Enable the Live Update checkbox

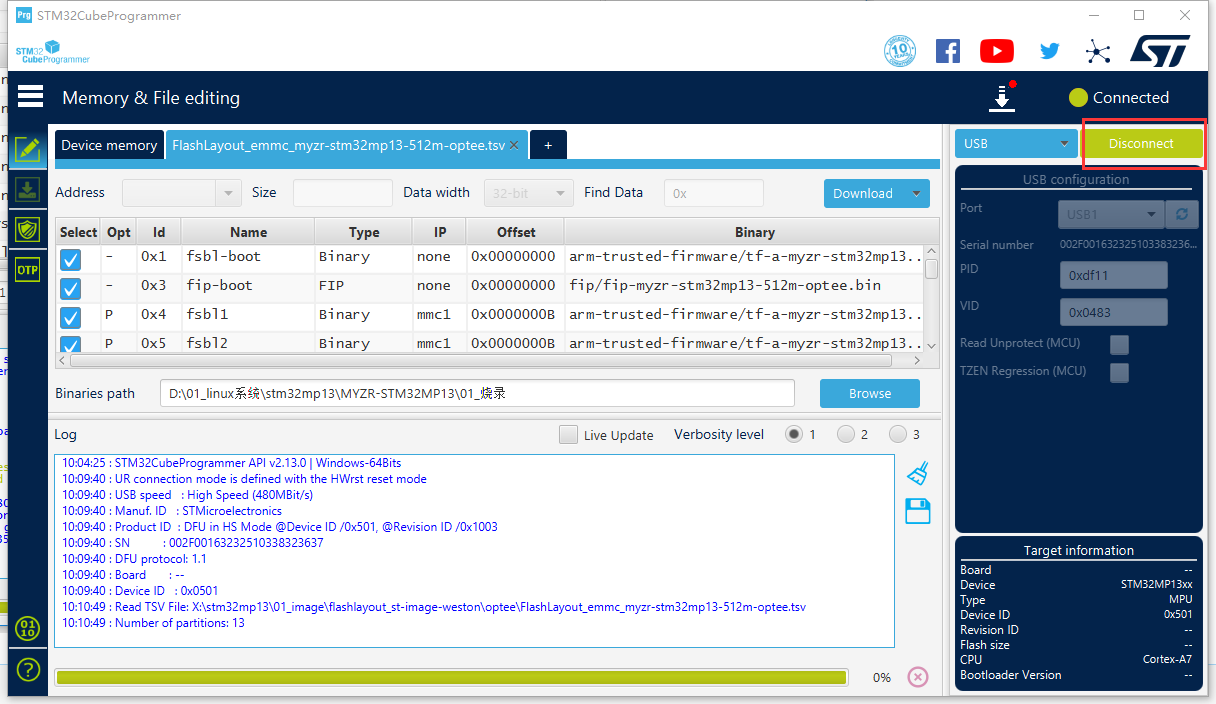point(568,435)
